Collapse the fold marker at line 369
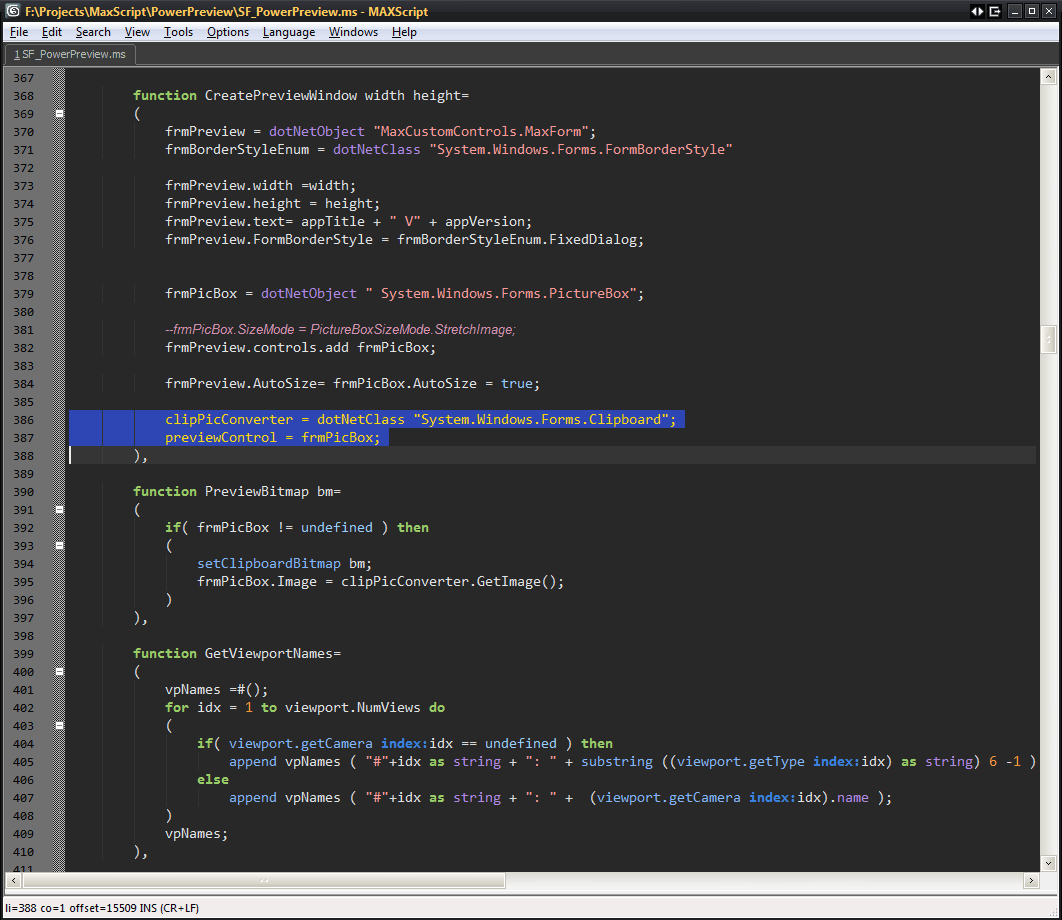1062x920 pixels. [x=59, y=114]
